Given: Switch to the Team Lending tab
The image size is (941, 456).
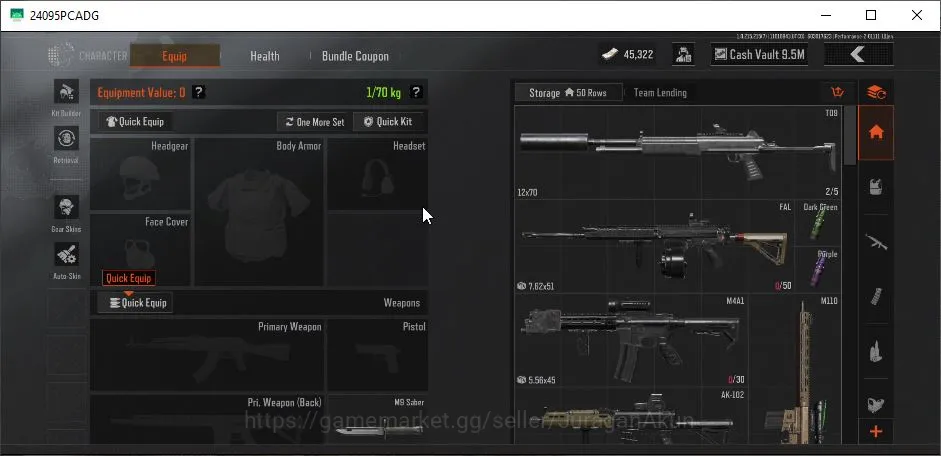Looking at the screenshot, I should point(660,92).
